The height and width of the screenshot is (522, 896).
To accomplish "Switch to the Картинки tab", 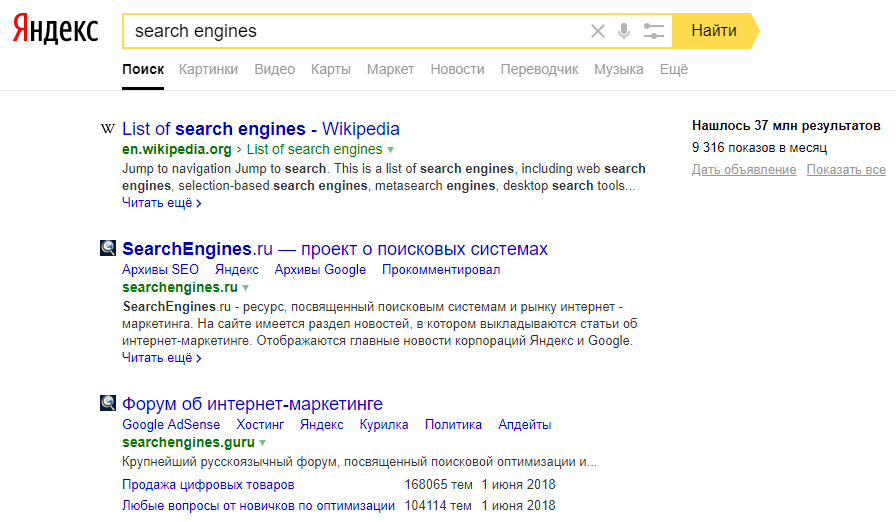I will coord(208,69).
